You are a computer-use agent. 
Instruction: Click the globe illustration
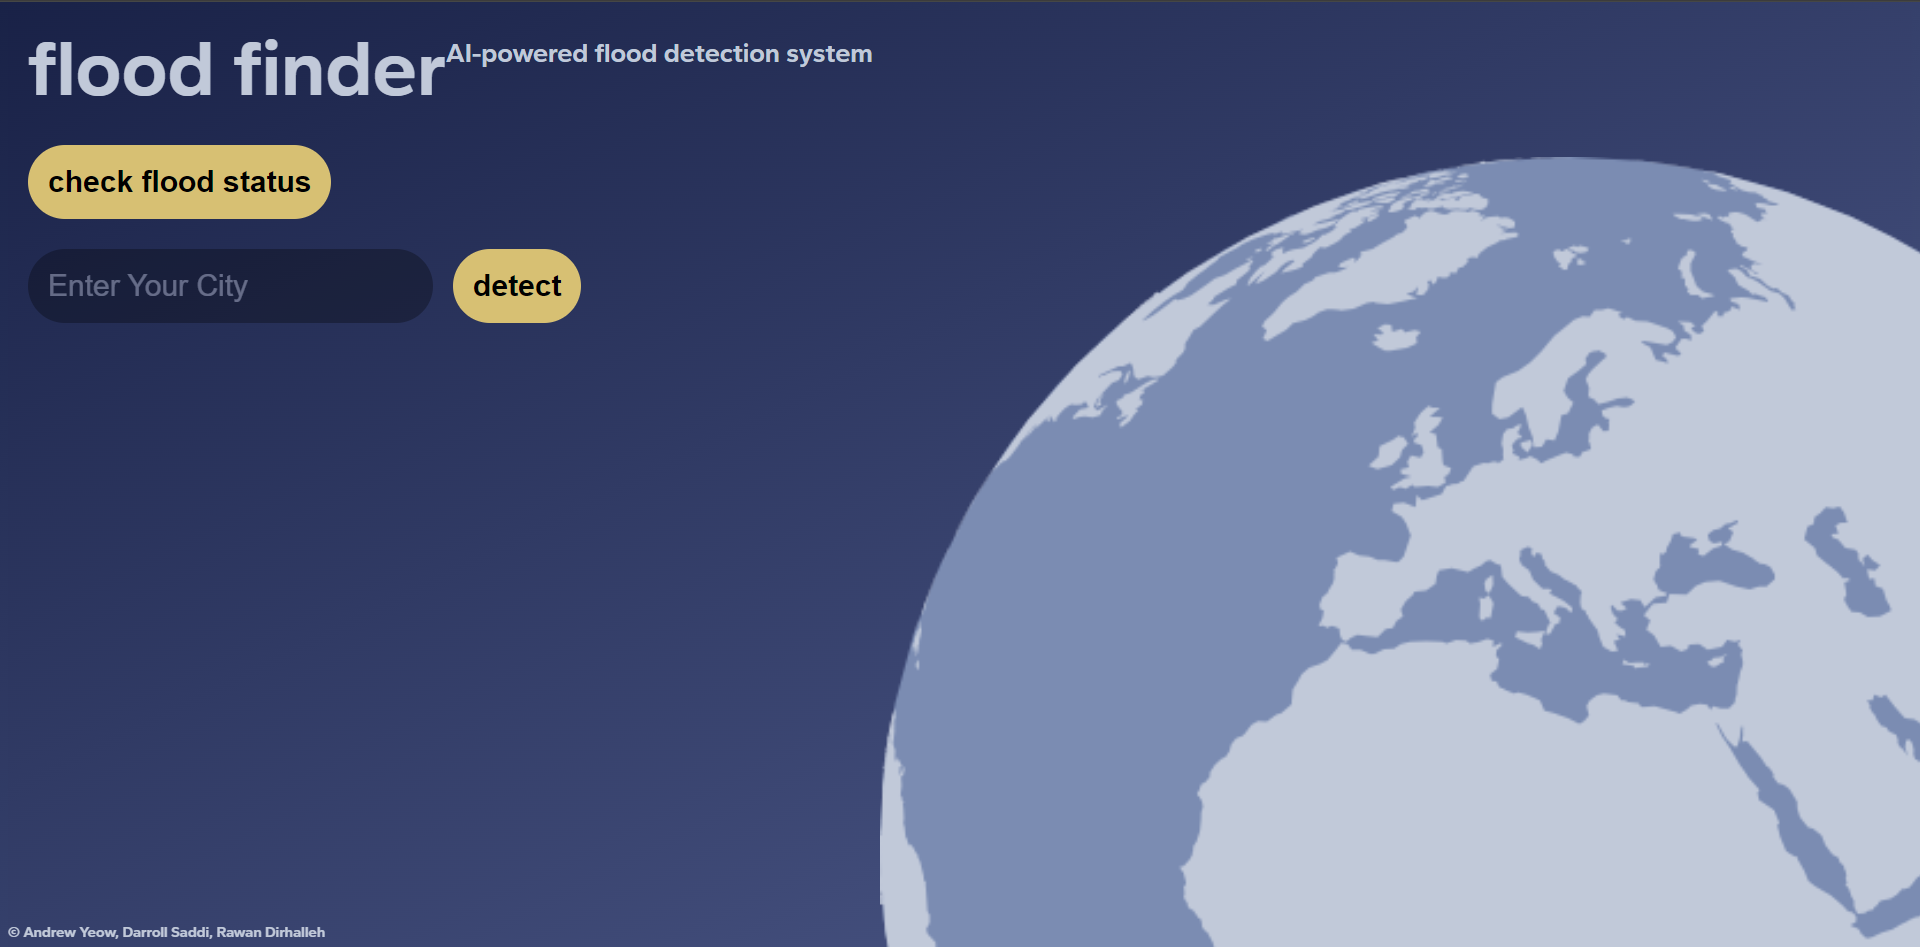(x=1400, y=552)
